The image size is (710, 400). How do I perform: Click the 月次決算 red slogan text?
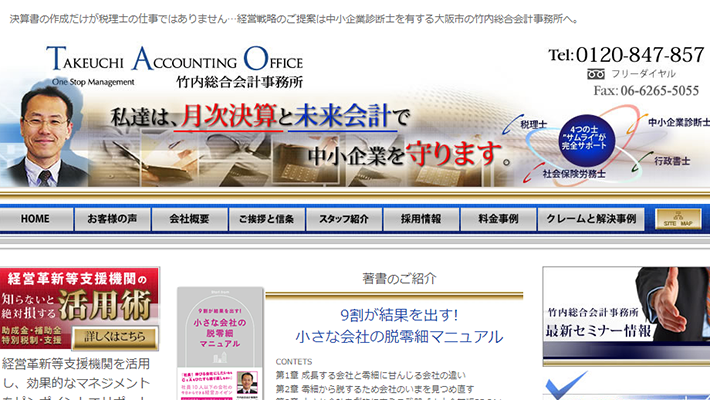click(x=229, y=115)
